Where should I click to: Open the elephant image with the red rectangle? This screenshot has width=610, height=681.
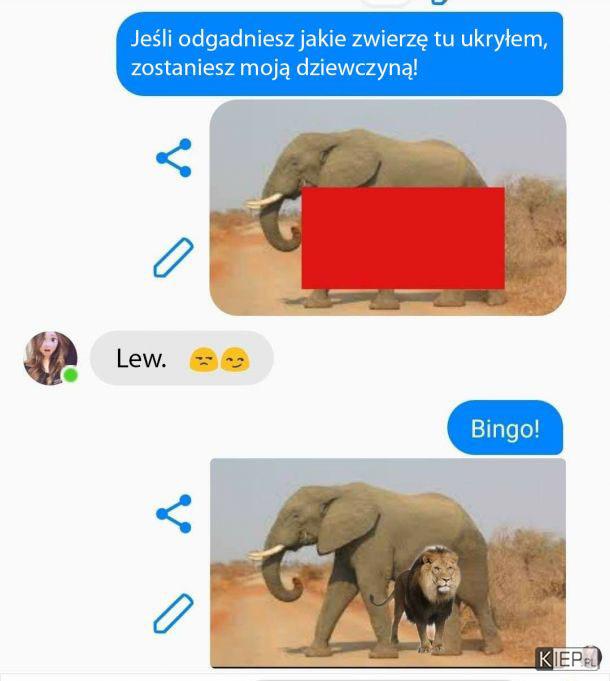[388, 208]
